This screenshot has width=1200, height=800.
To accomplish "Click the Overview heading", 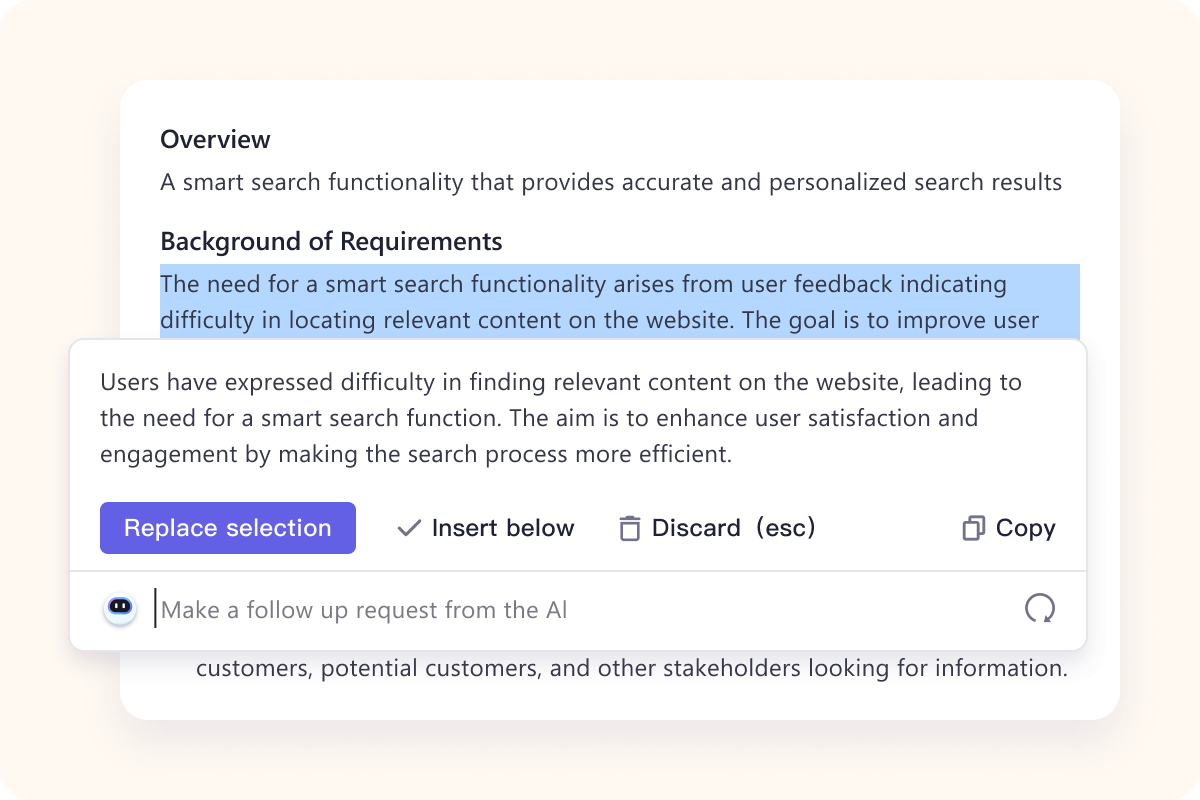I will pos(215,140).
